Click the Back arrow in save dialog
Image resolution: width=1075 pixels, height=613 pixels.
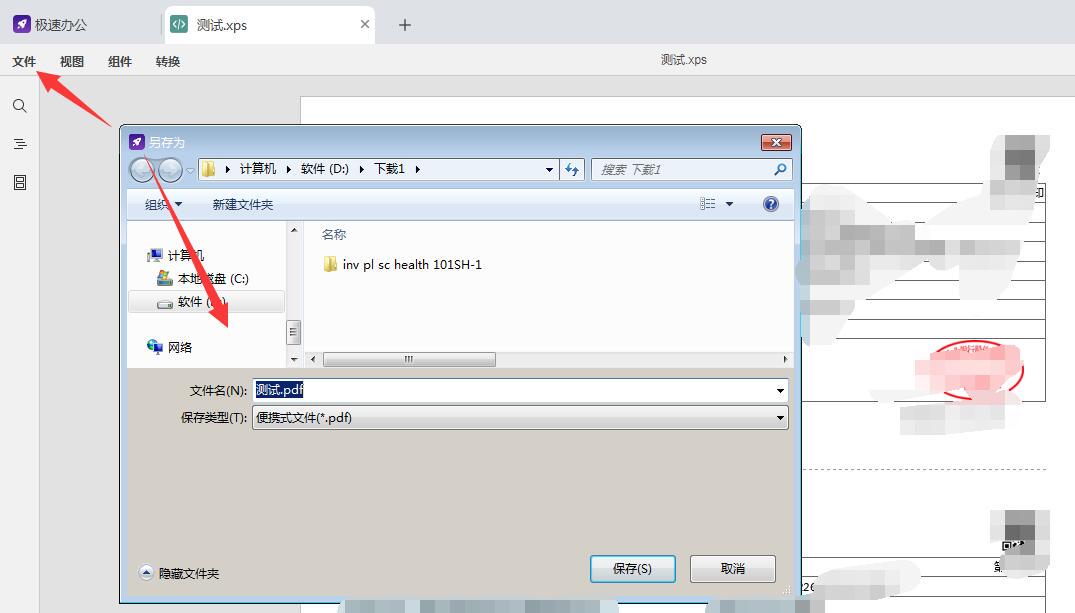[142, 169]
